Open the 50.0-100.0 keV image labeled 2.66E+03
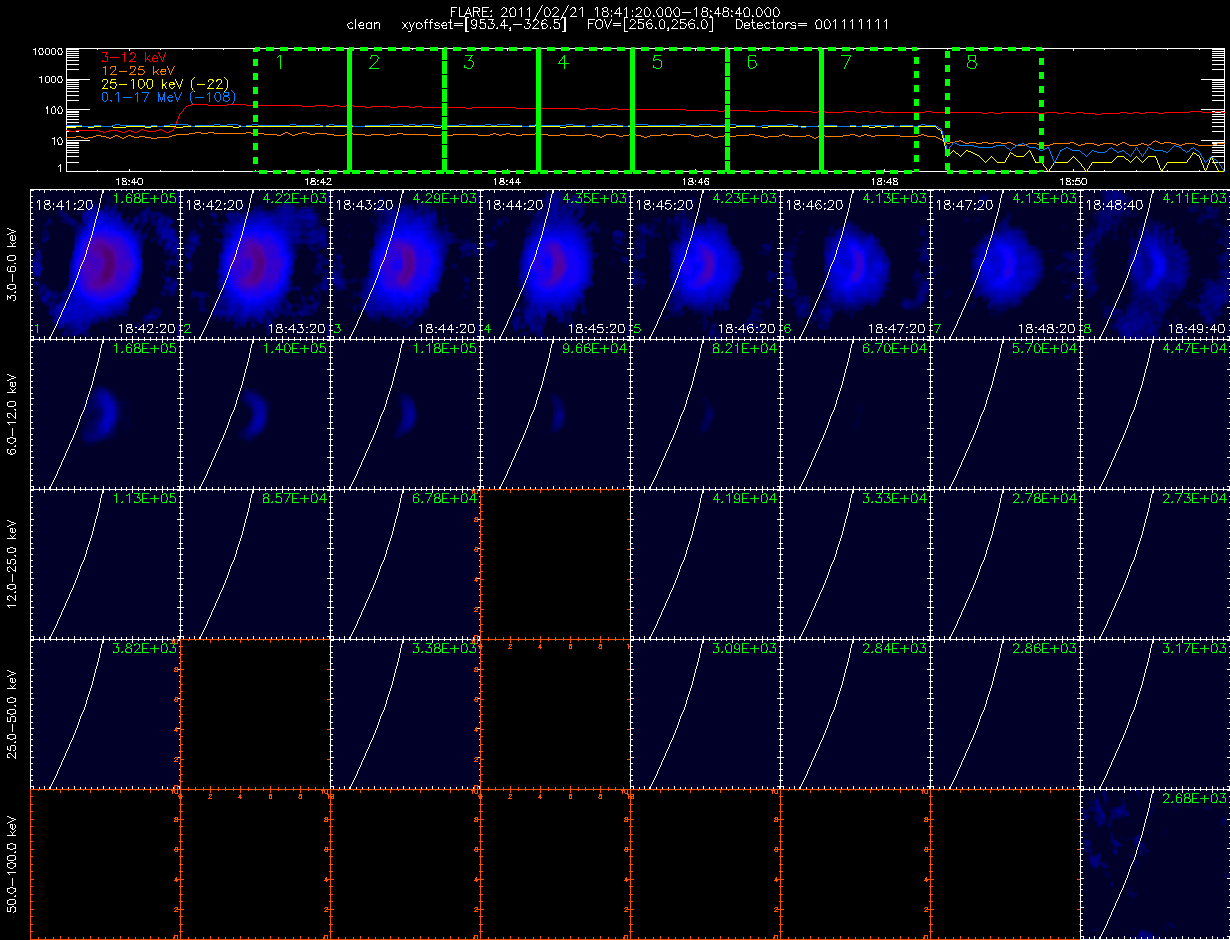 point(1155,864)
